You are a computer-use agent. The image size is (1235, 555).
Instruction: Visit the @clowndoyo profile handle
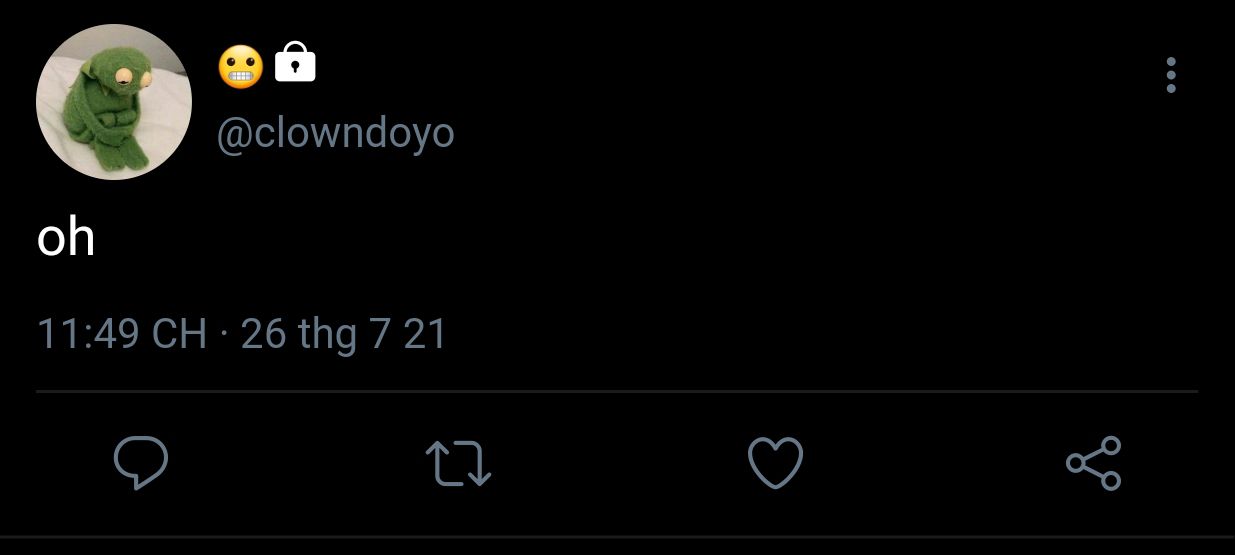point(336,133)
